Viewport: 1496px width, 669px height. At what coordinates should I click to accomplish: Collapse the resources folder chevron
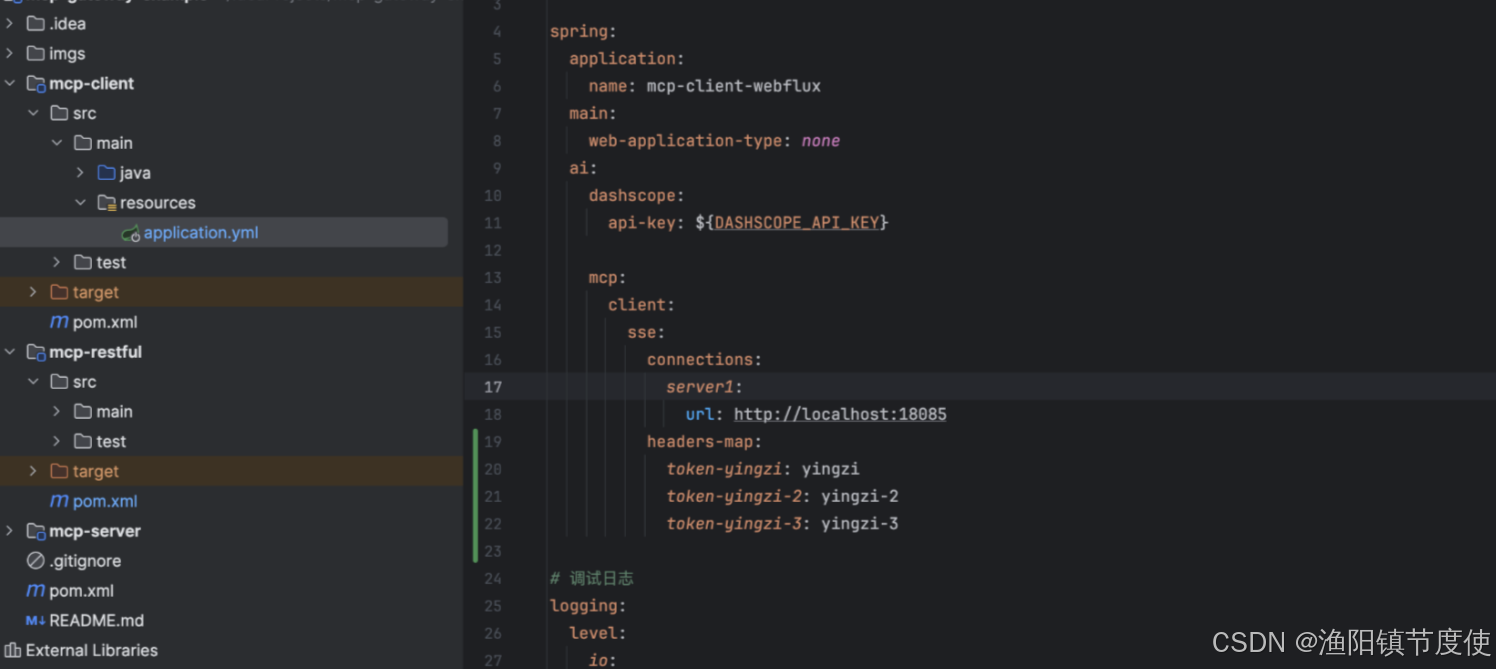(x=81, y=202)
